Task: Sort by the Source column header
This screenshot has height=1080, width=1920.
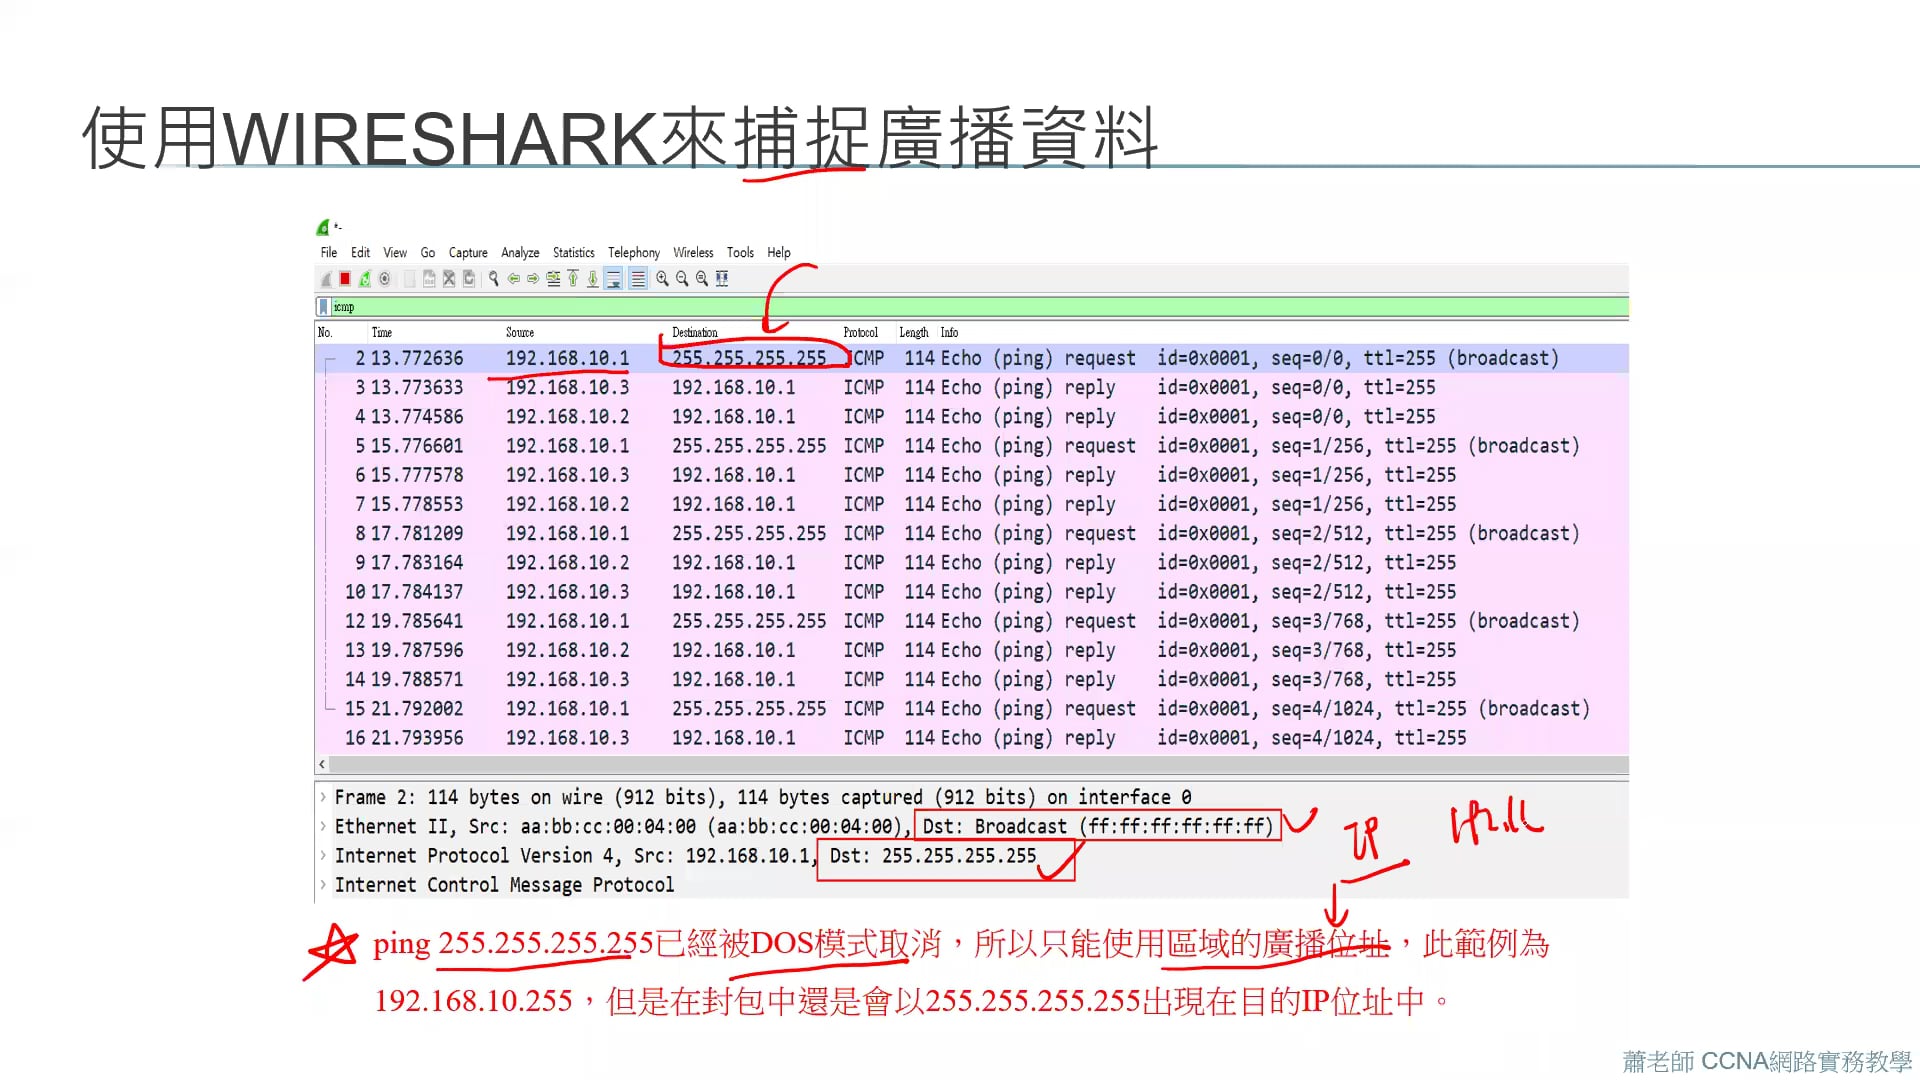Action: coord(519,333)
